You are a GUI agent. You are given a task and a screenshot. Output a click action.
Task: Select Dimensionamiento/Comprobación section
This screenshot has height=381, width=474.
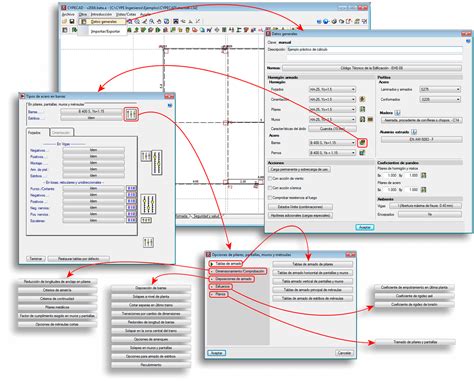click(238, 271)
